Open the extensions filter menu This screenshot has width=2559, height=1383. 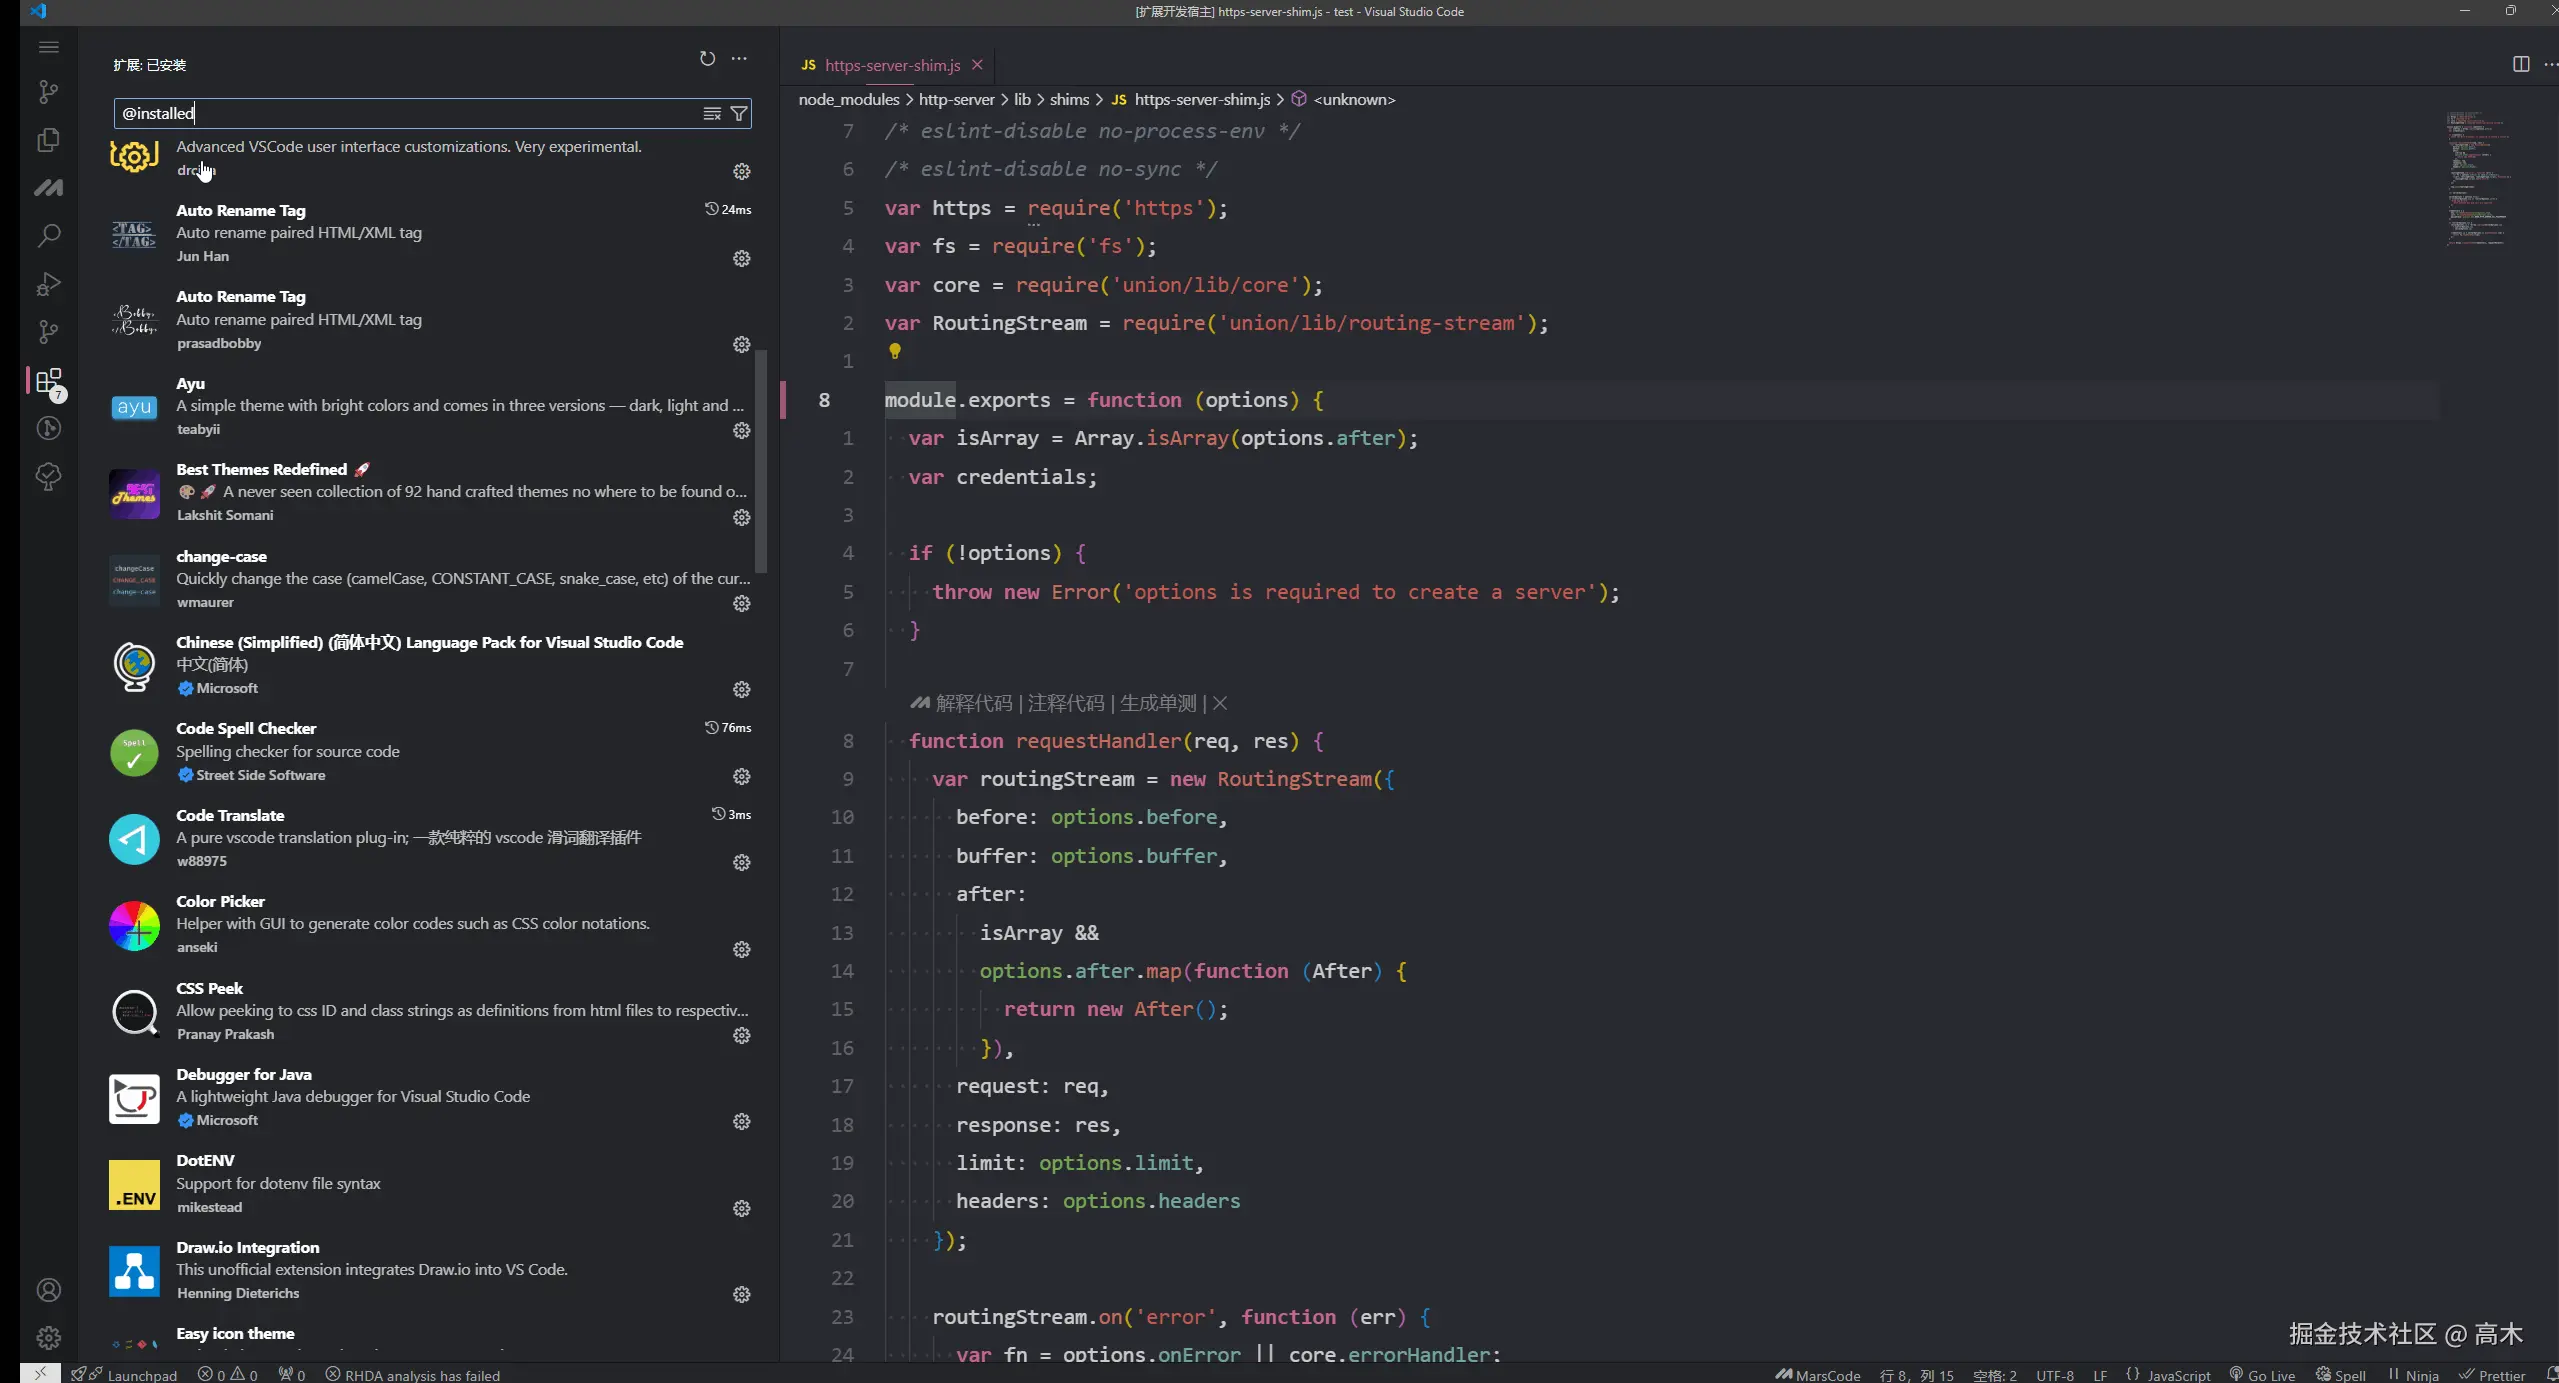(739, 114)
